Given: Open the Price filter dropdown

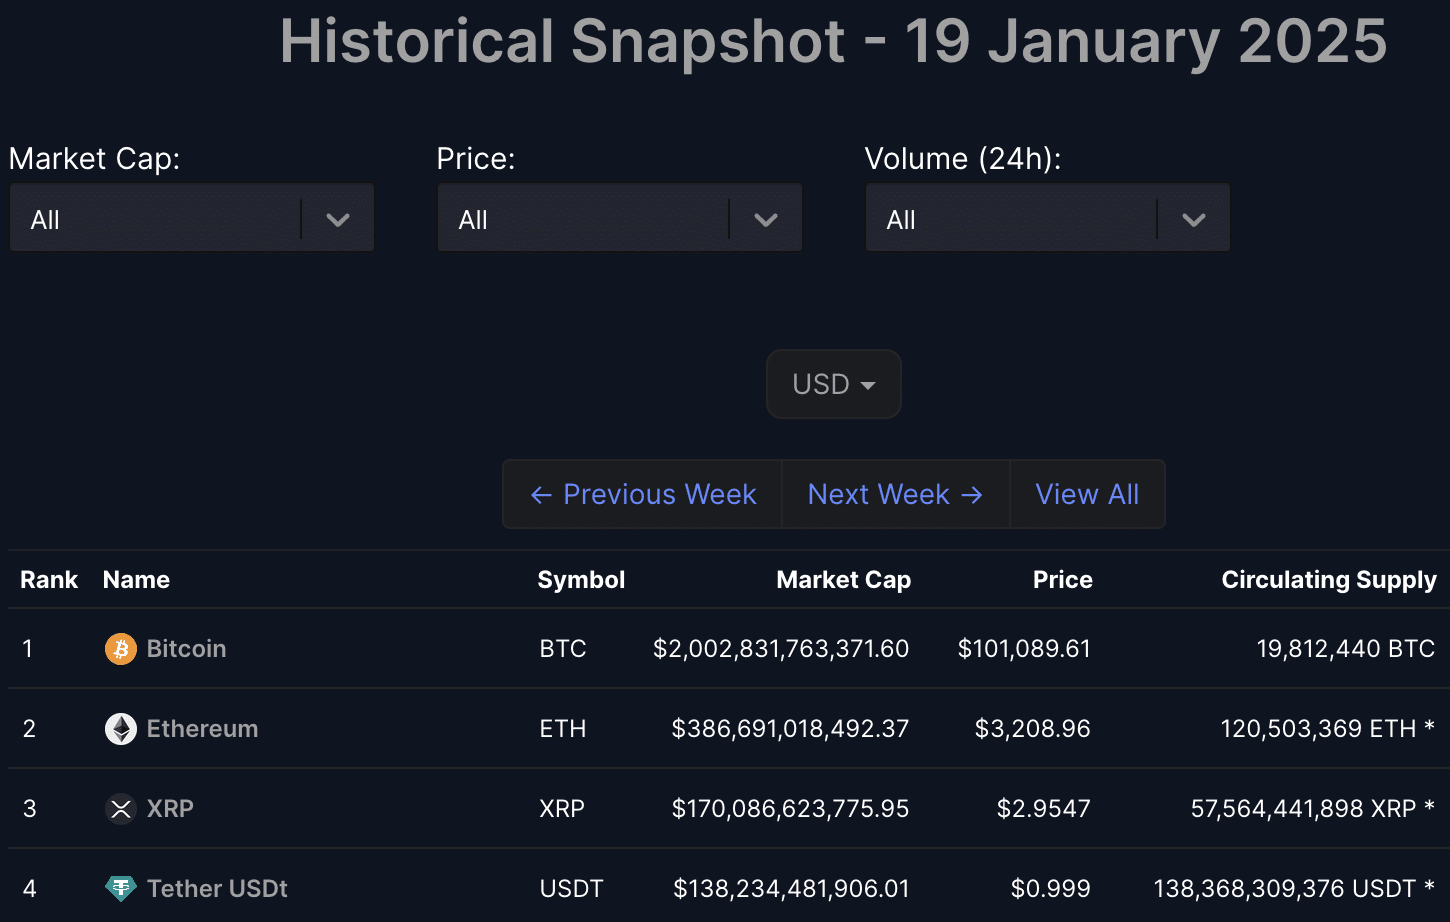Looking at the screenshot, I should [618, 217].
